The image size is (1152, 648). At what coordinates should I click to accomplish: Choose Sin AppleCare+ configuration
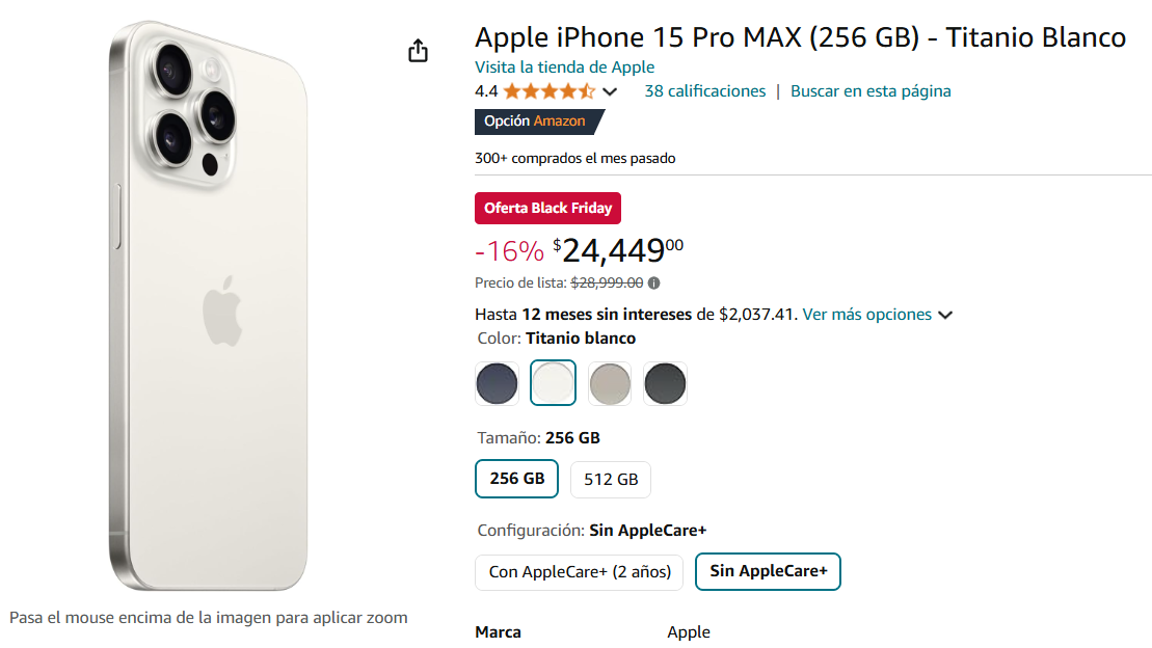(x=768, y=572)
